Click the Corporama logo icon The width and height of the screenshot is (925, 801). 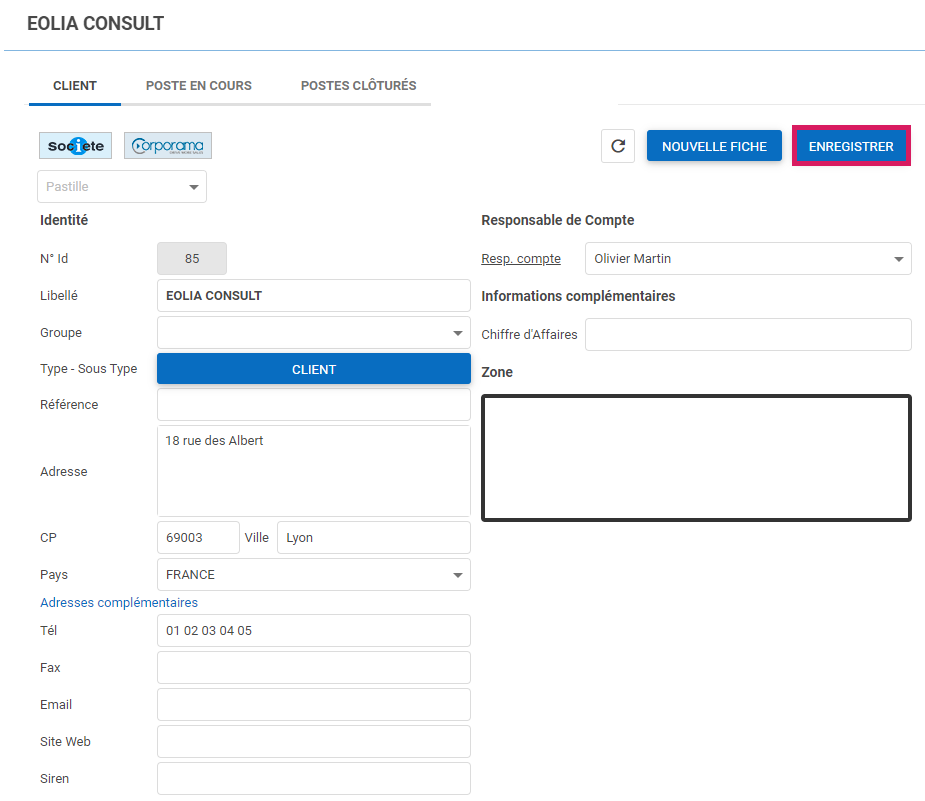click(x=168, y=146)
